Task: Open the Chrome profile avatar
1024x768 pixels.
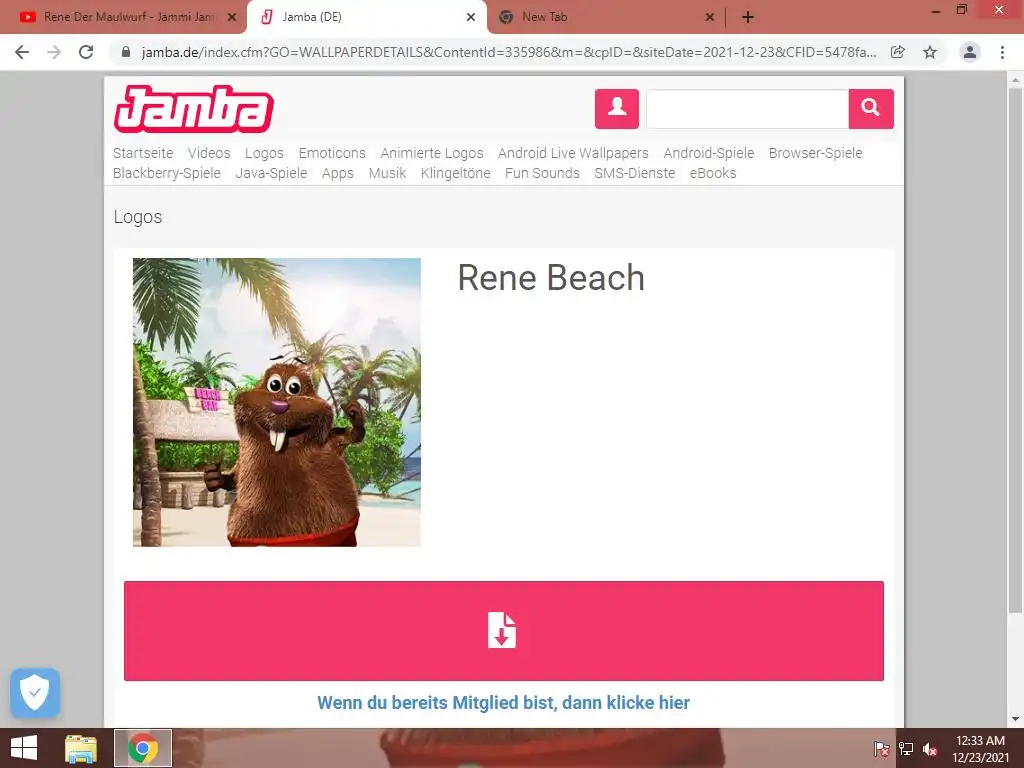Action: tap(970, 52)
